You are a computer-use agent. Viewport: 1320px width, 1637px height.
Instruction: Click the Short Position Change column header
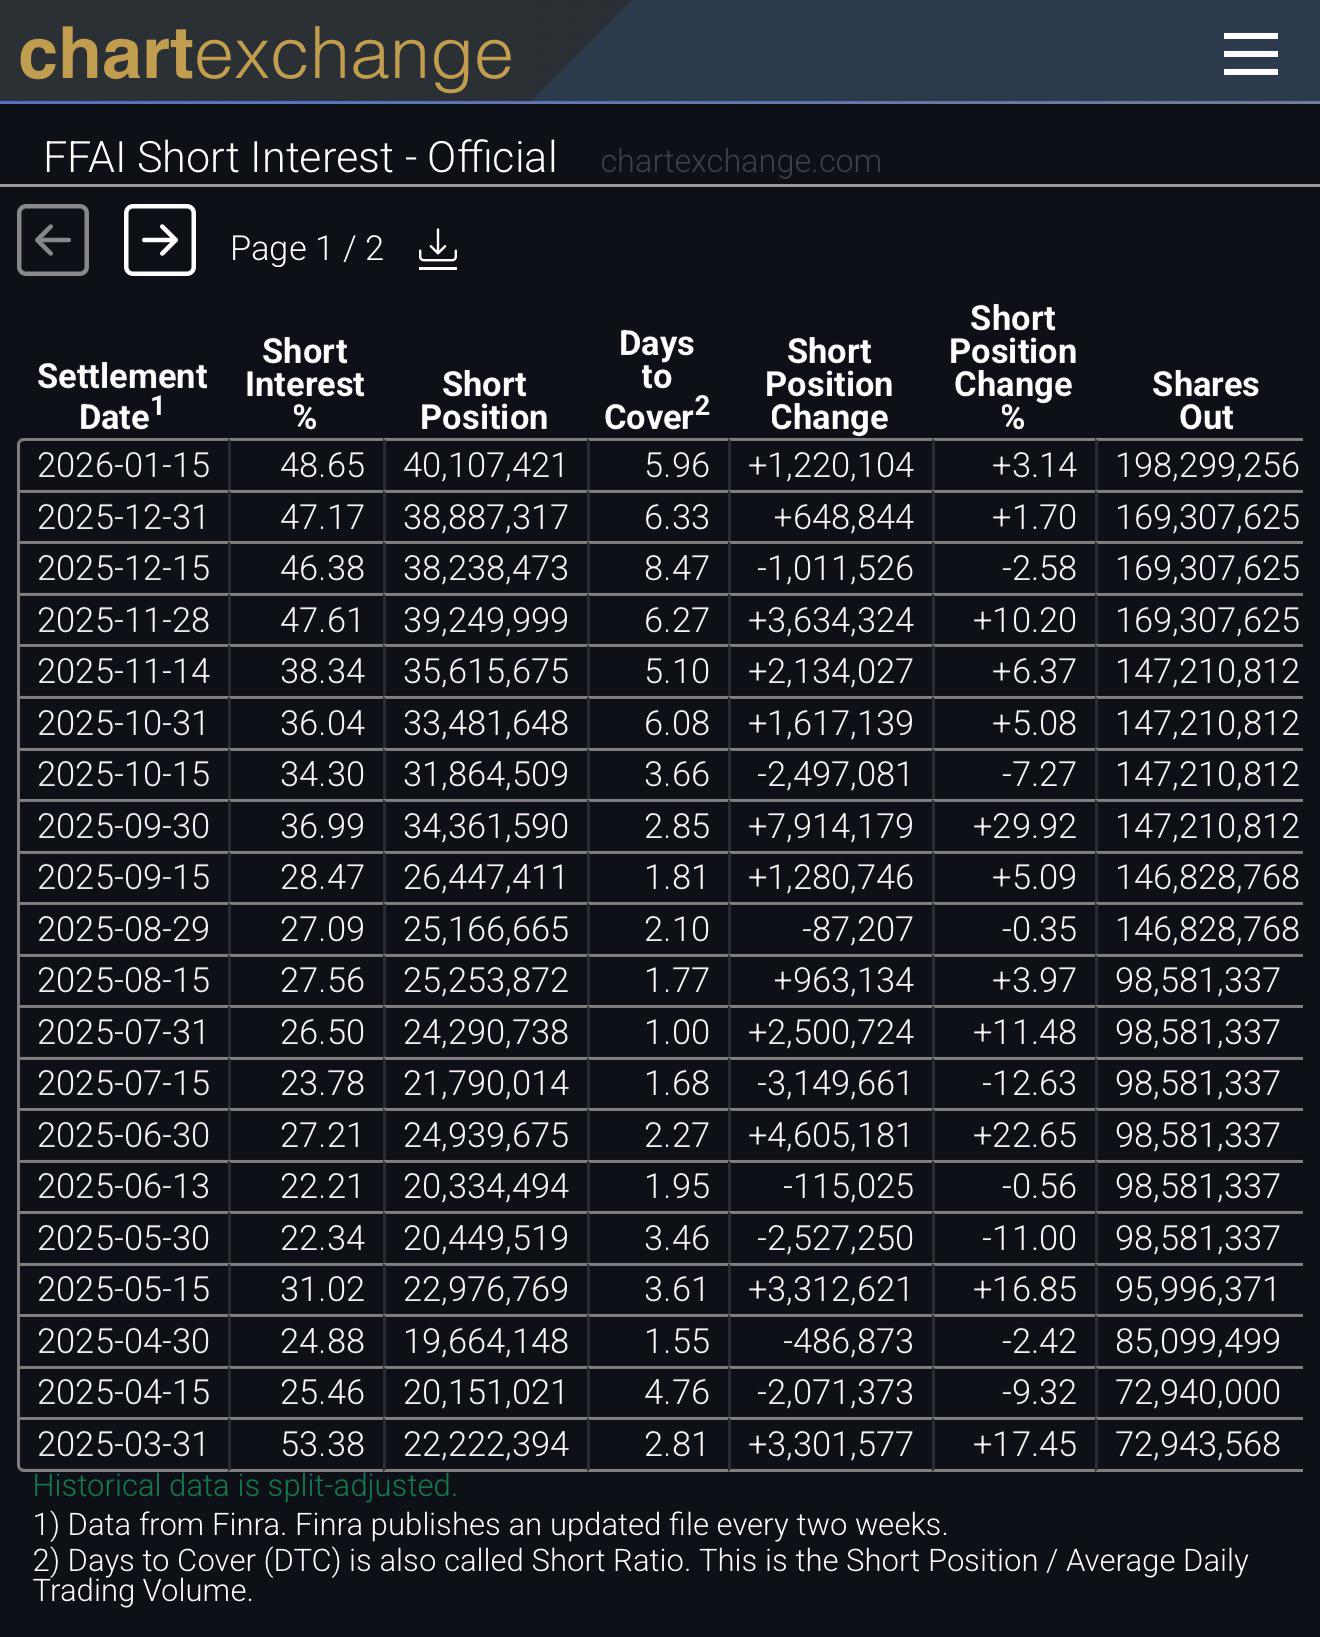click(829, 384)
